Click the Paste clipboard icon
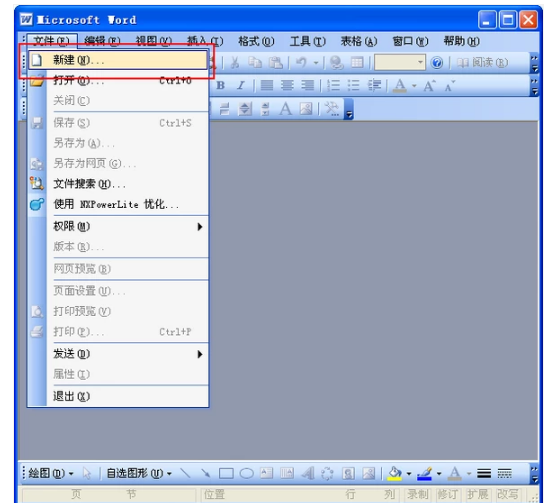Screen dimensions: 547x503 (x=276, y=62)
